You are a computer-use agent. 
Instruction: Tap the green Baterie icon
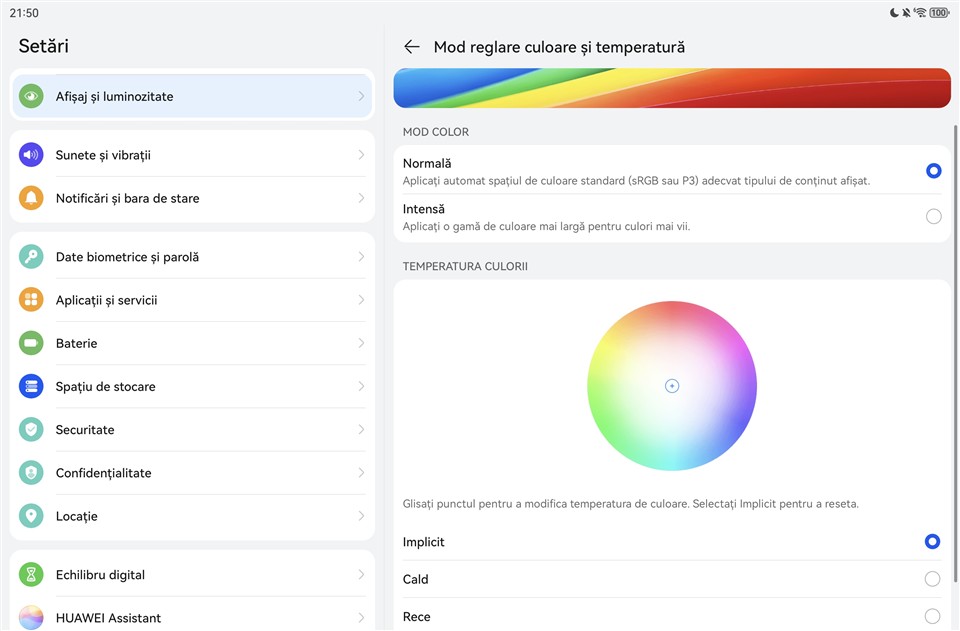click(x=31, y=343)
